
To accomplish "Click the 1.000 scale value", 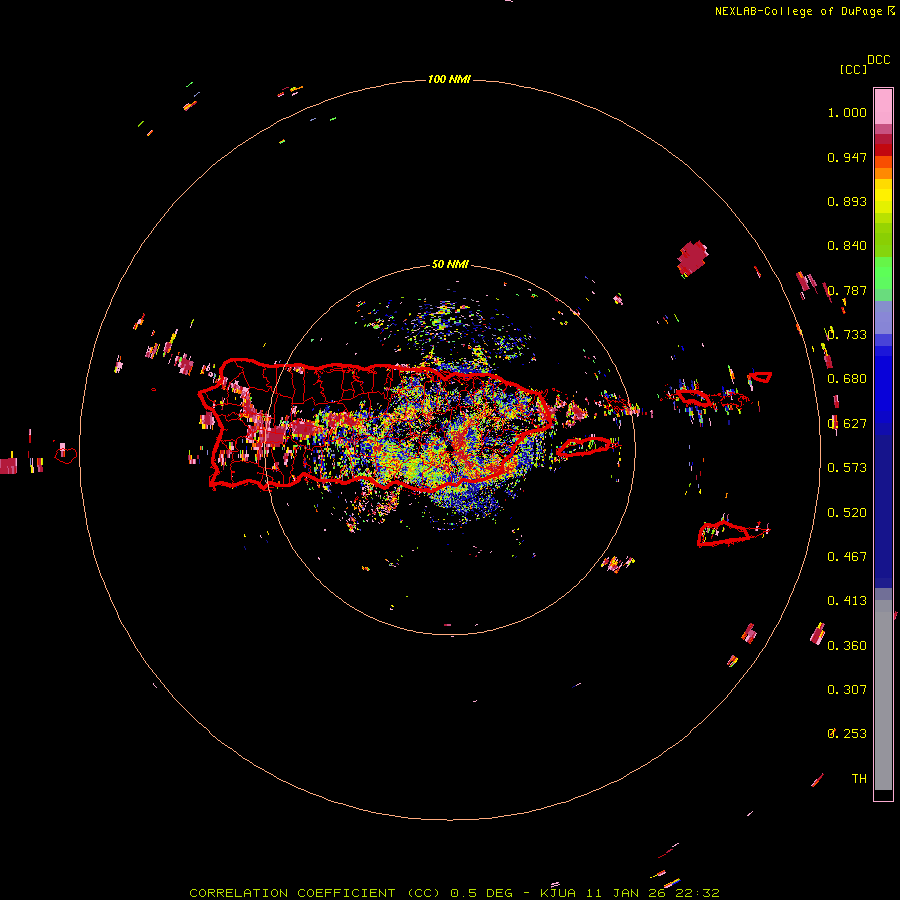I will 847,112.
